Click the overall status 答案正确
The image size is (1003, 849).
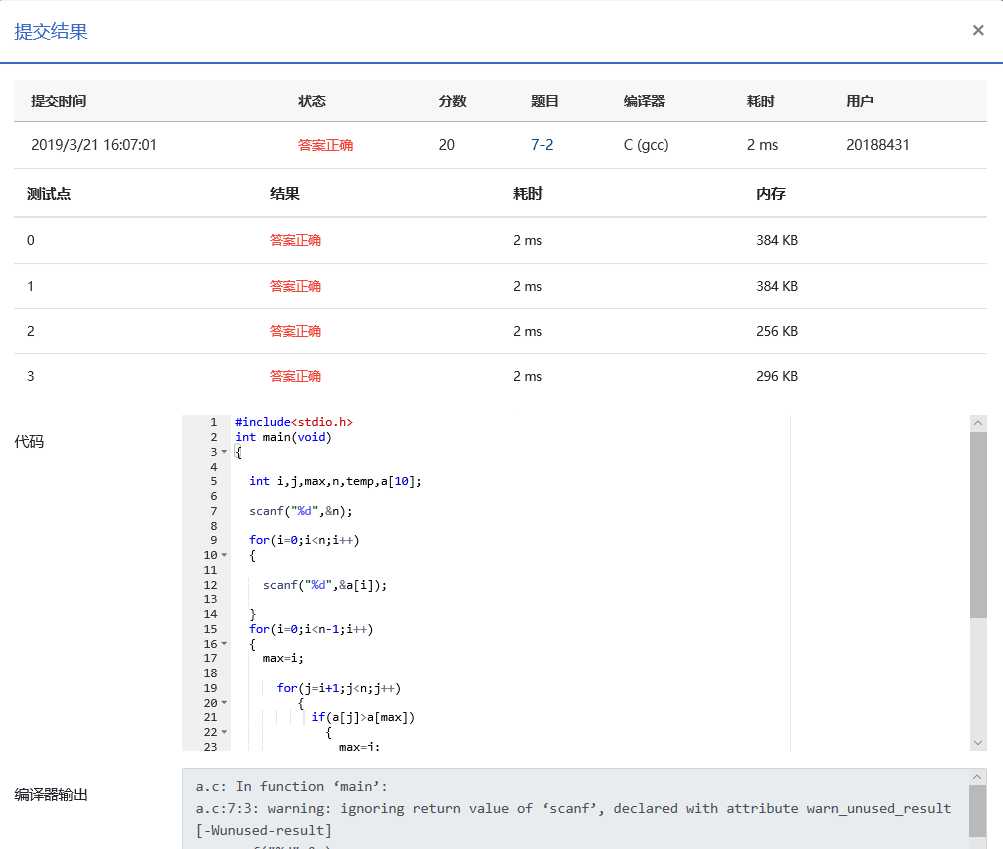point(326,145)
